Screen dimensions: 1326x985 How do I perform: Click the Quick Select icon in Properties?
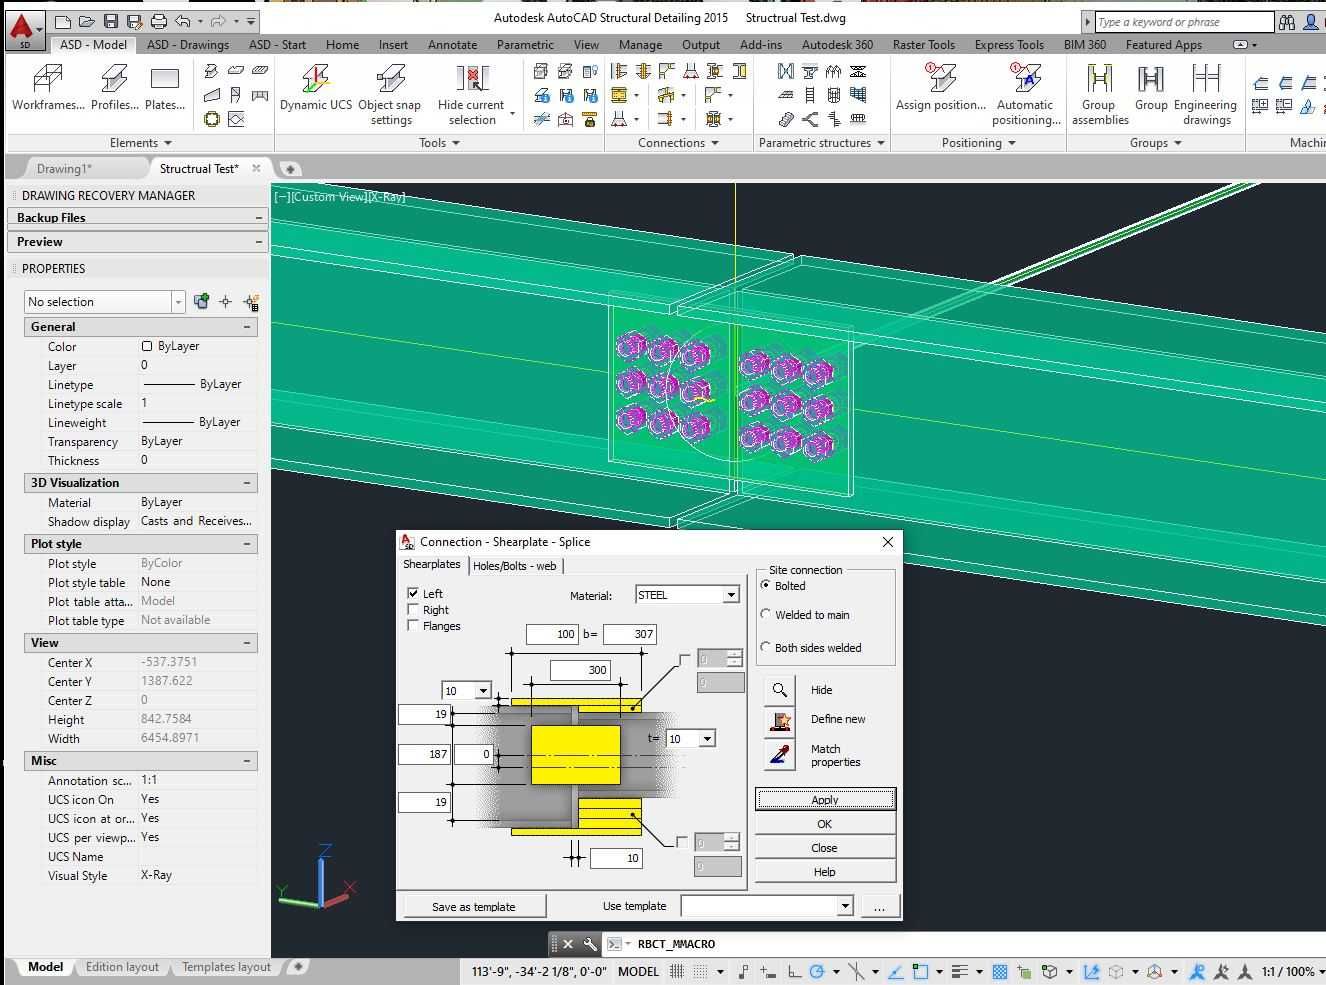click(x=250, y=301)
